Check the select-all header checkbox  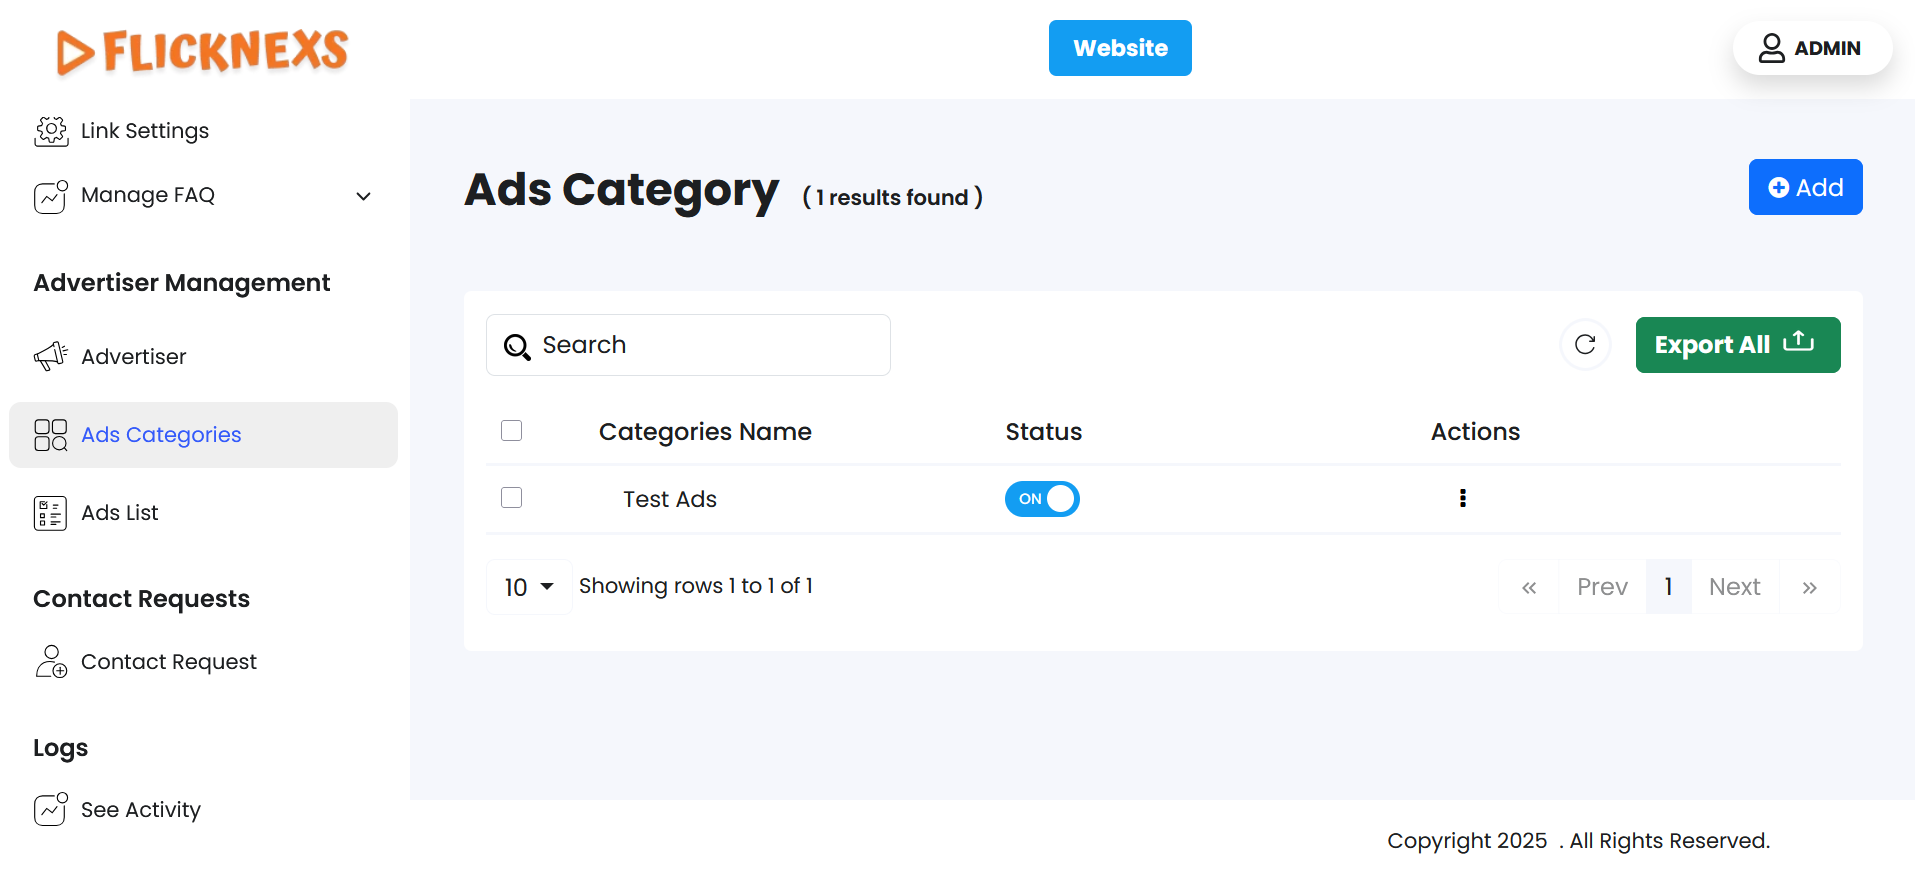[512, 431]
